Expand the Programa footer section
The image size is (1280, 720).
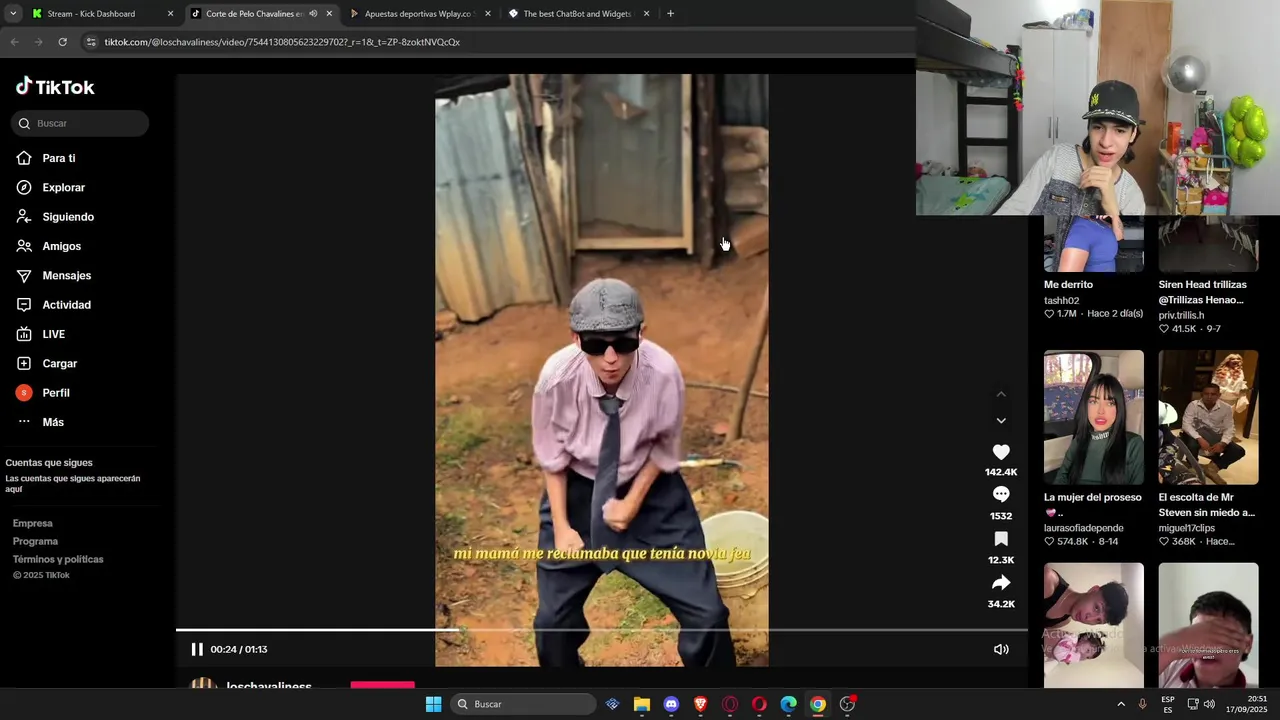35,541
